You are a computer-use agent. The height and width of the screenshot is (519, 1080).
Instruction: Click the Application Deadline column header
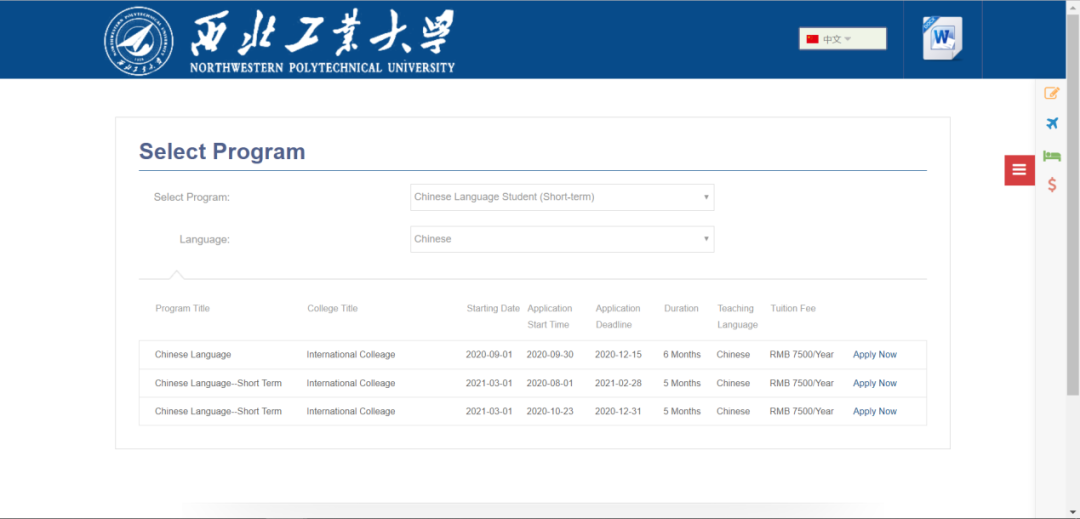pyautogui.click(x=618, y=316)
